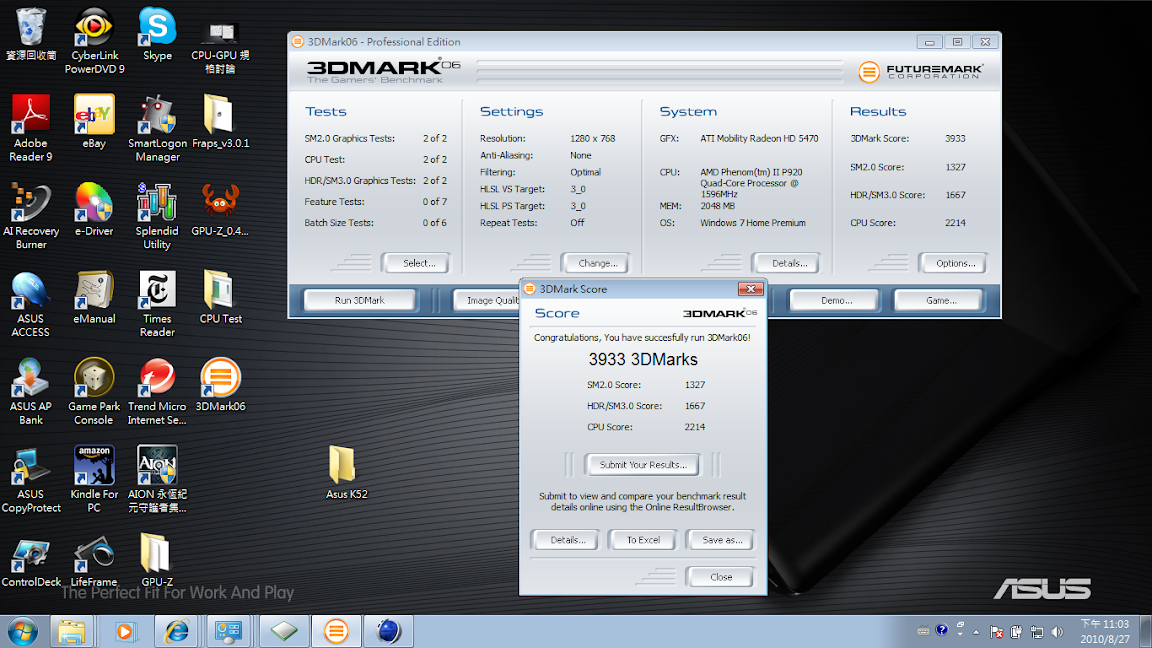Image resolution: width=1152 pixels, height=648 pixels.
Task: Click the 1280 x 768 resolution value
Action: (592, 138)
